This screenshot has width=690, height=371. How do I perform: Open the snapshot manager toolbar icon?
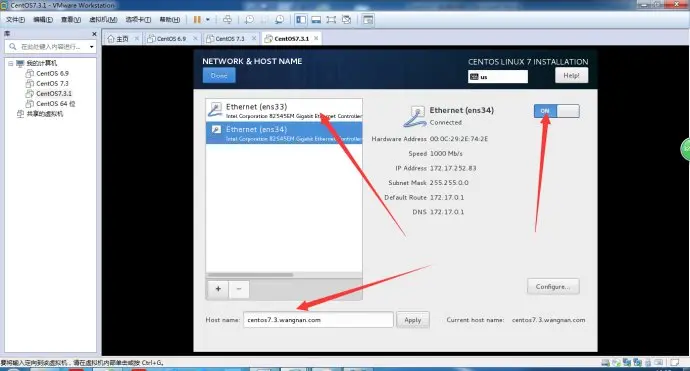click(279, 19)
